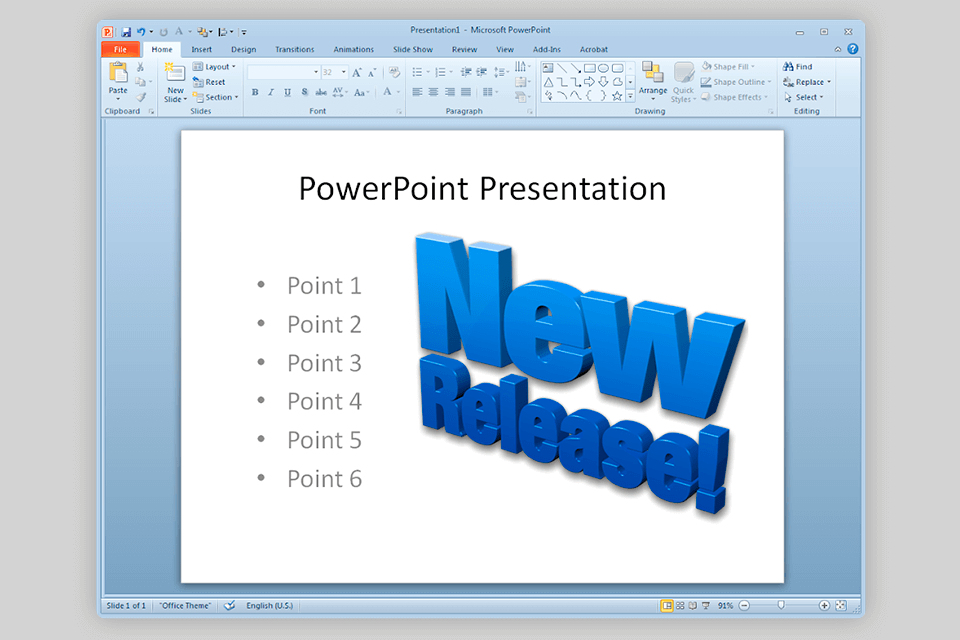
Task: Expand the shapes gallery More arrow
Action: click(630, 96)
